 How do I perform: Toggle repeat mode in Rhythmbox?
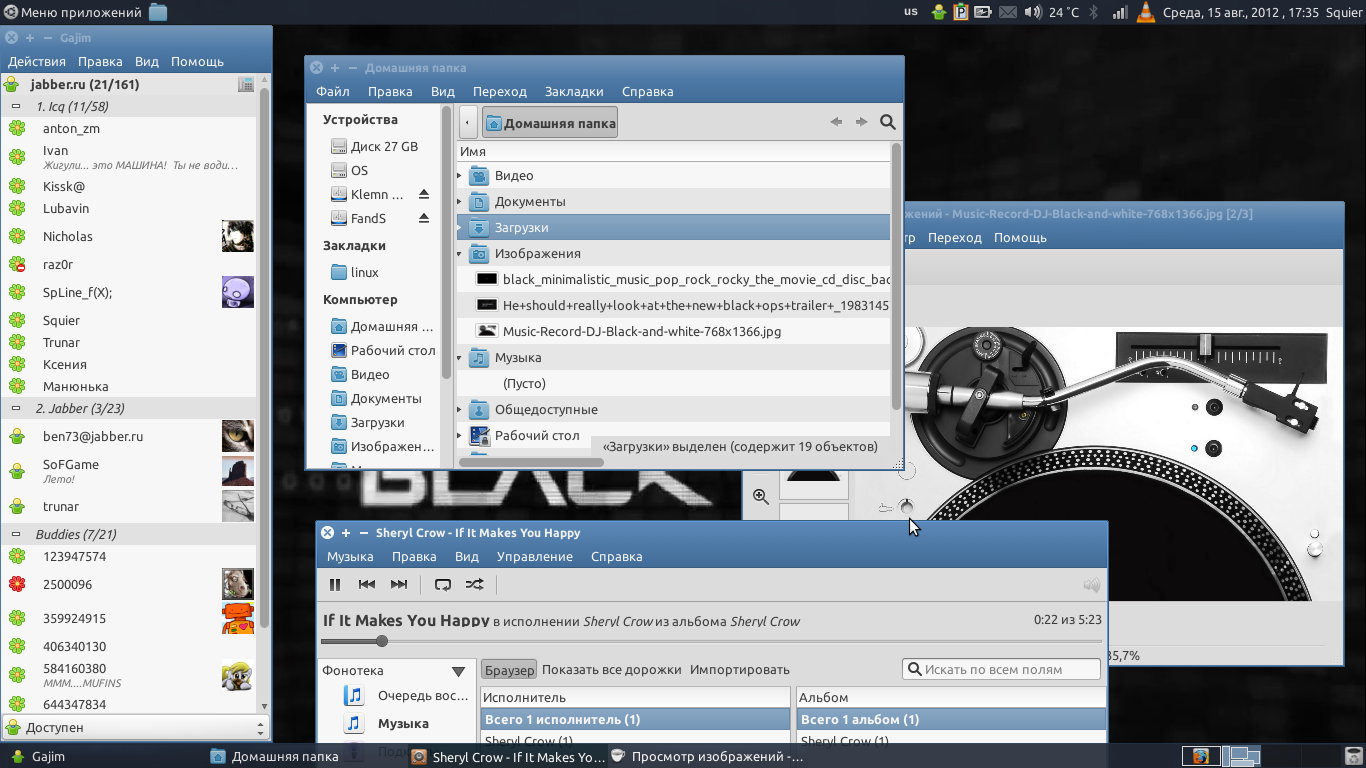[443, 585]
